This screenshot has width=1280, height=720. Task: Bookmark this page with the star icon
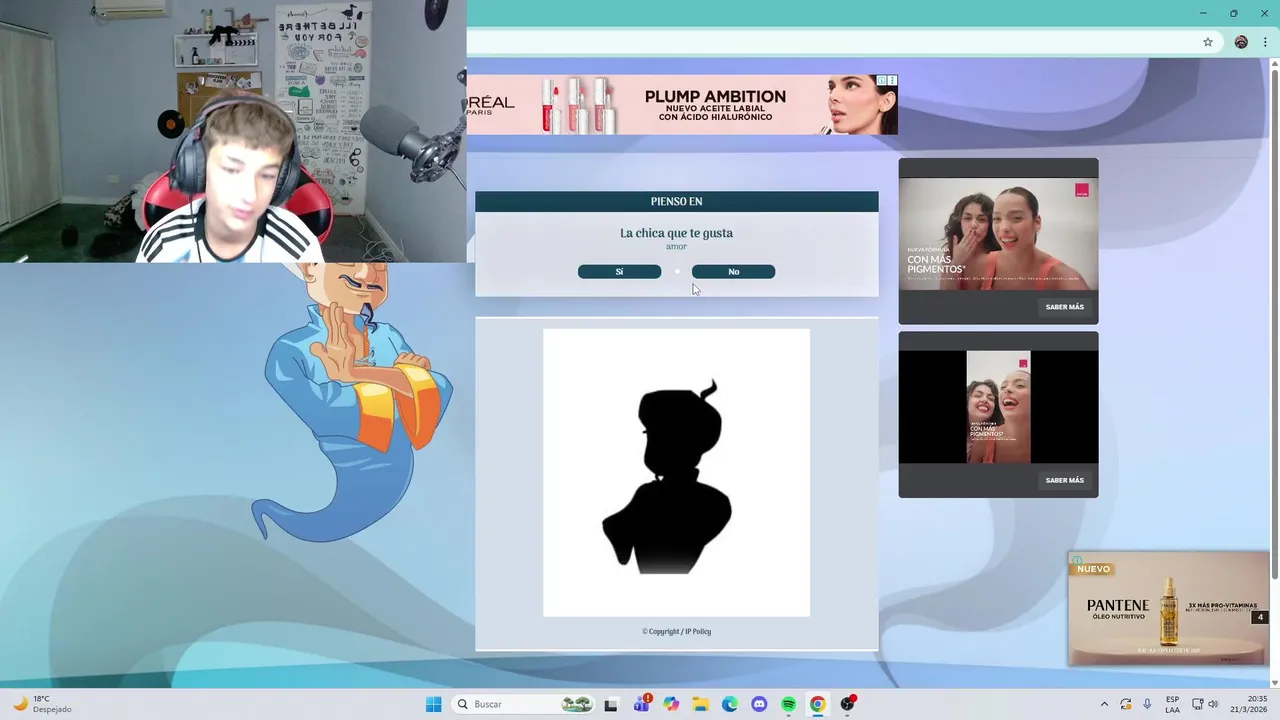[1208, 42]
